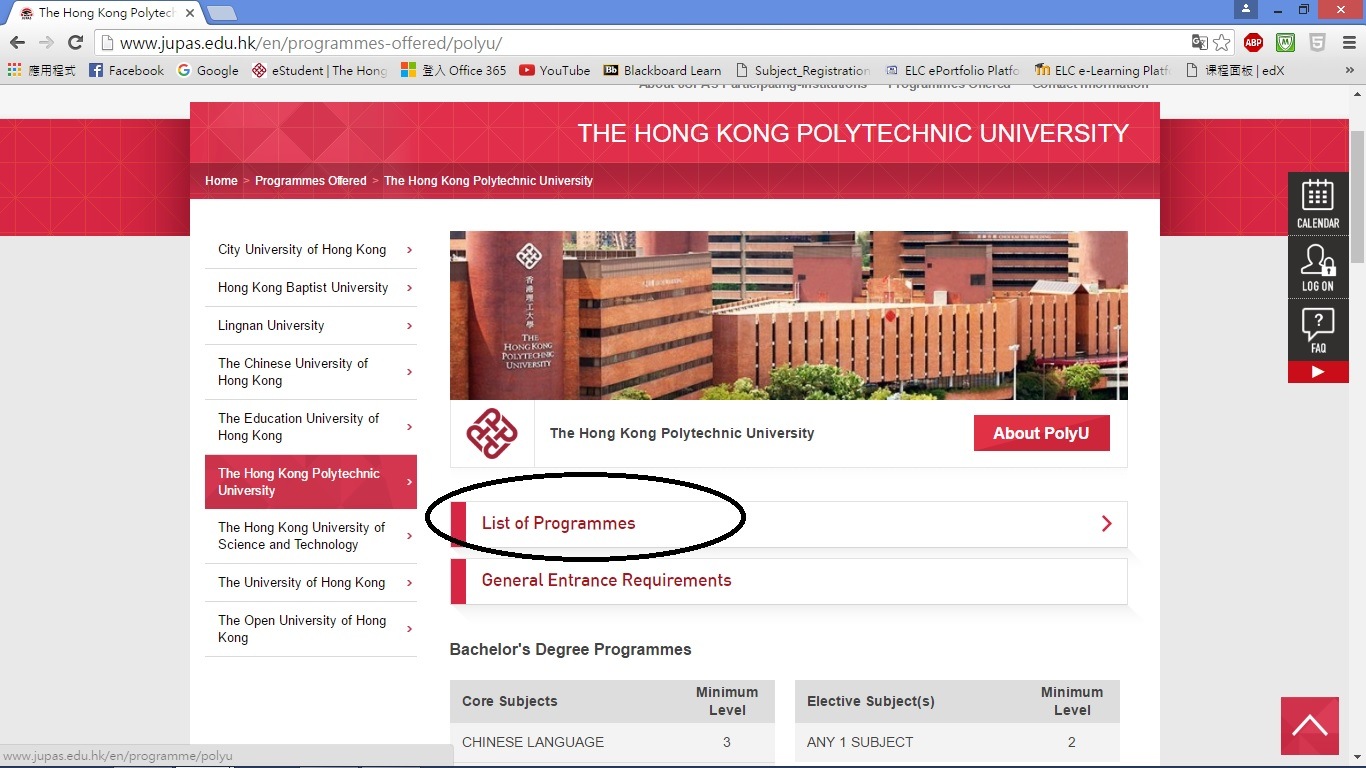Open the FAQ side icon

[1318, 330]
